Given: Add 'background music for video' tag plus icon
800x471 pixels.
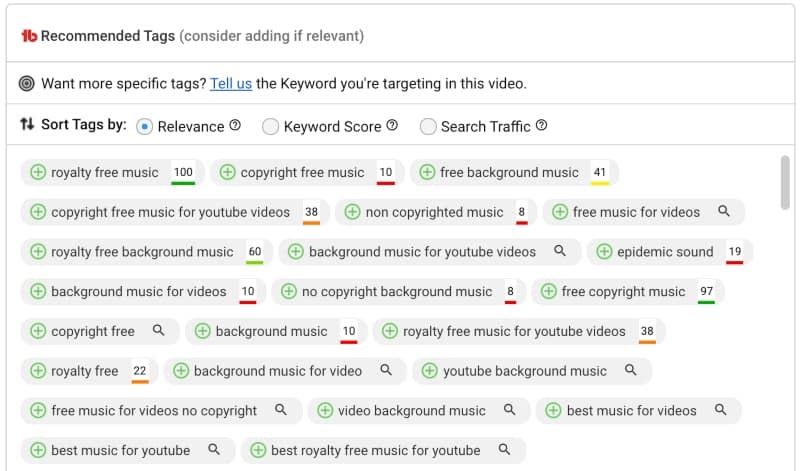Looking at the screenshot, I should pos(181,370).
